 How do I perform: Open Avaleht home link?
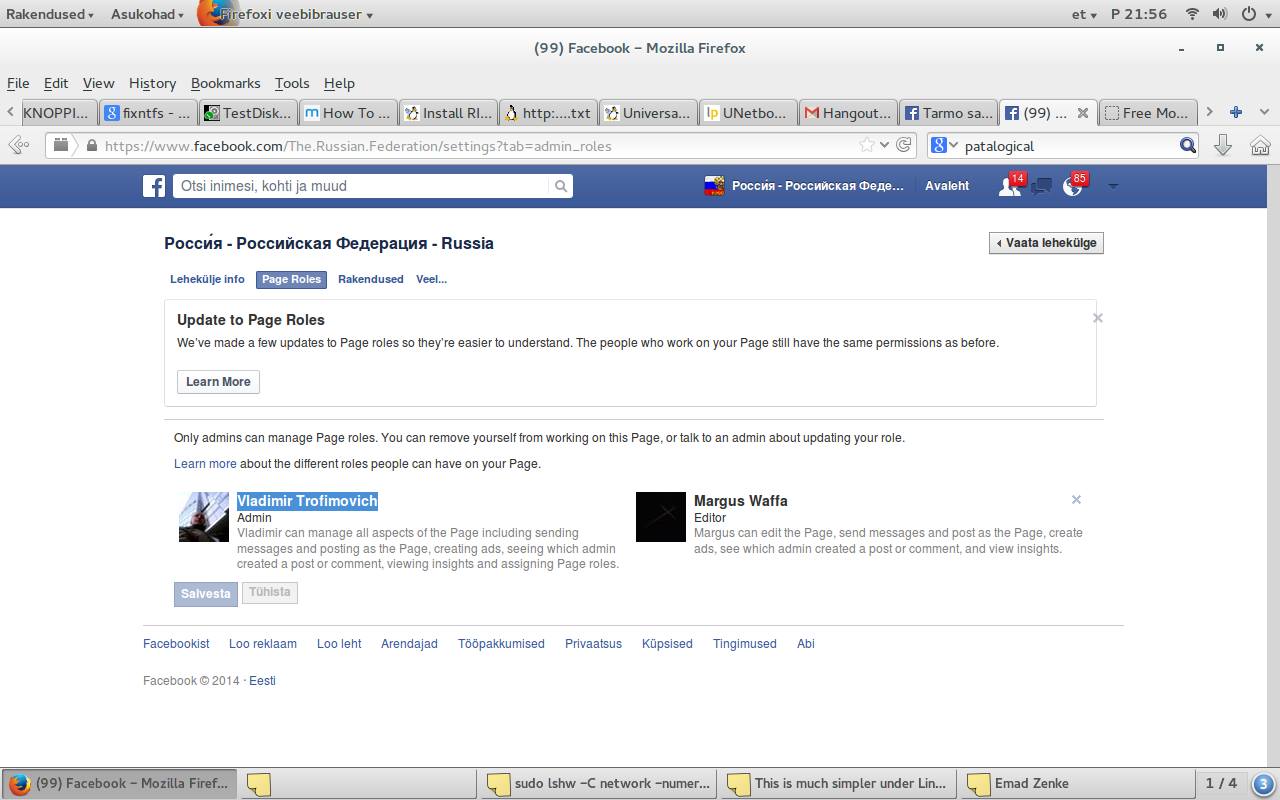947,186
